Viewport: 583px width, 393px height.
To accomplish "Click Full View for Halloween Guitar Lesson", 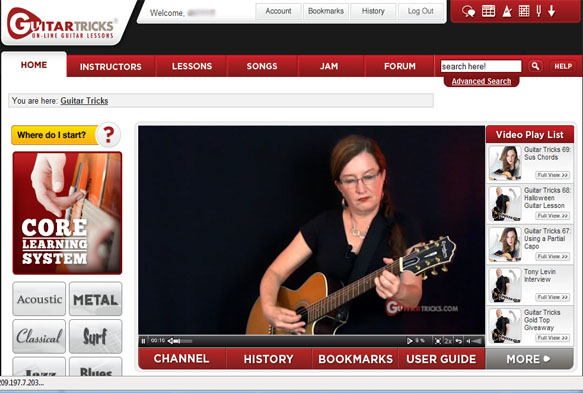I will (553, 216).
